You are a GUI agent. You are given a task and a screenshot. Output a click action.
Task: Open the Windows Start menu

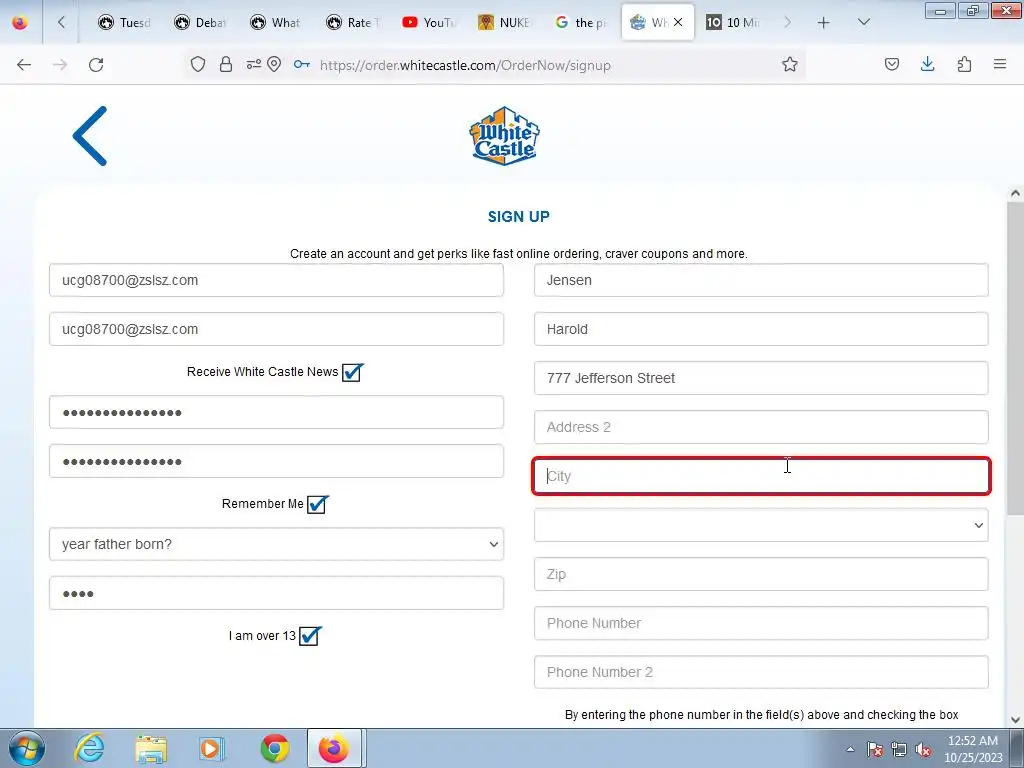pos(27,748)
